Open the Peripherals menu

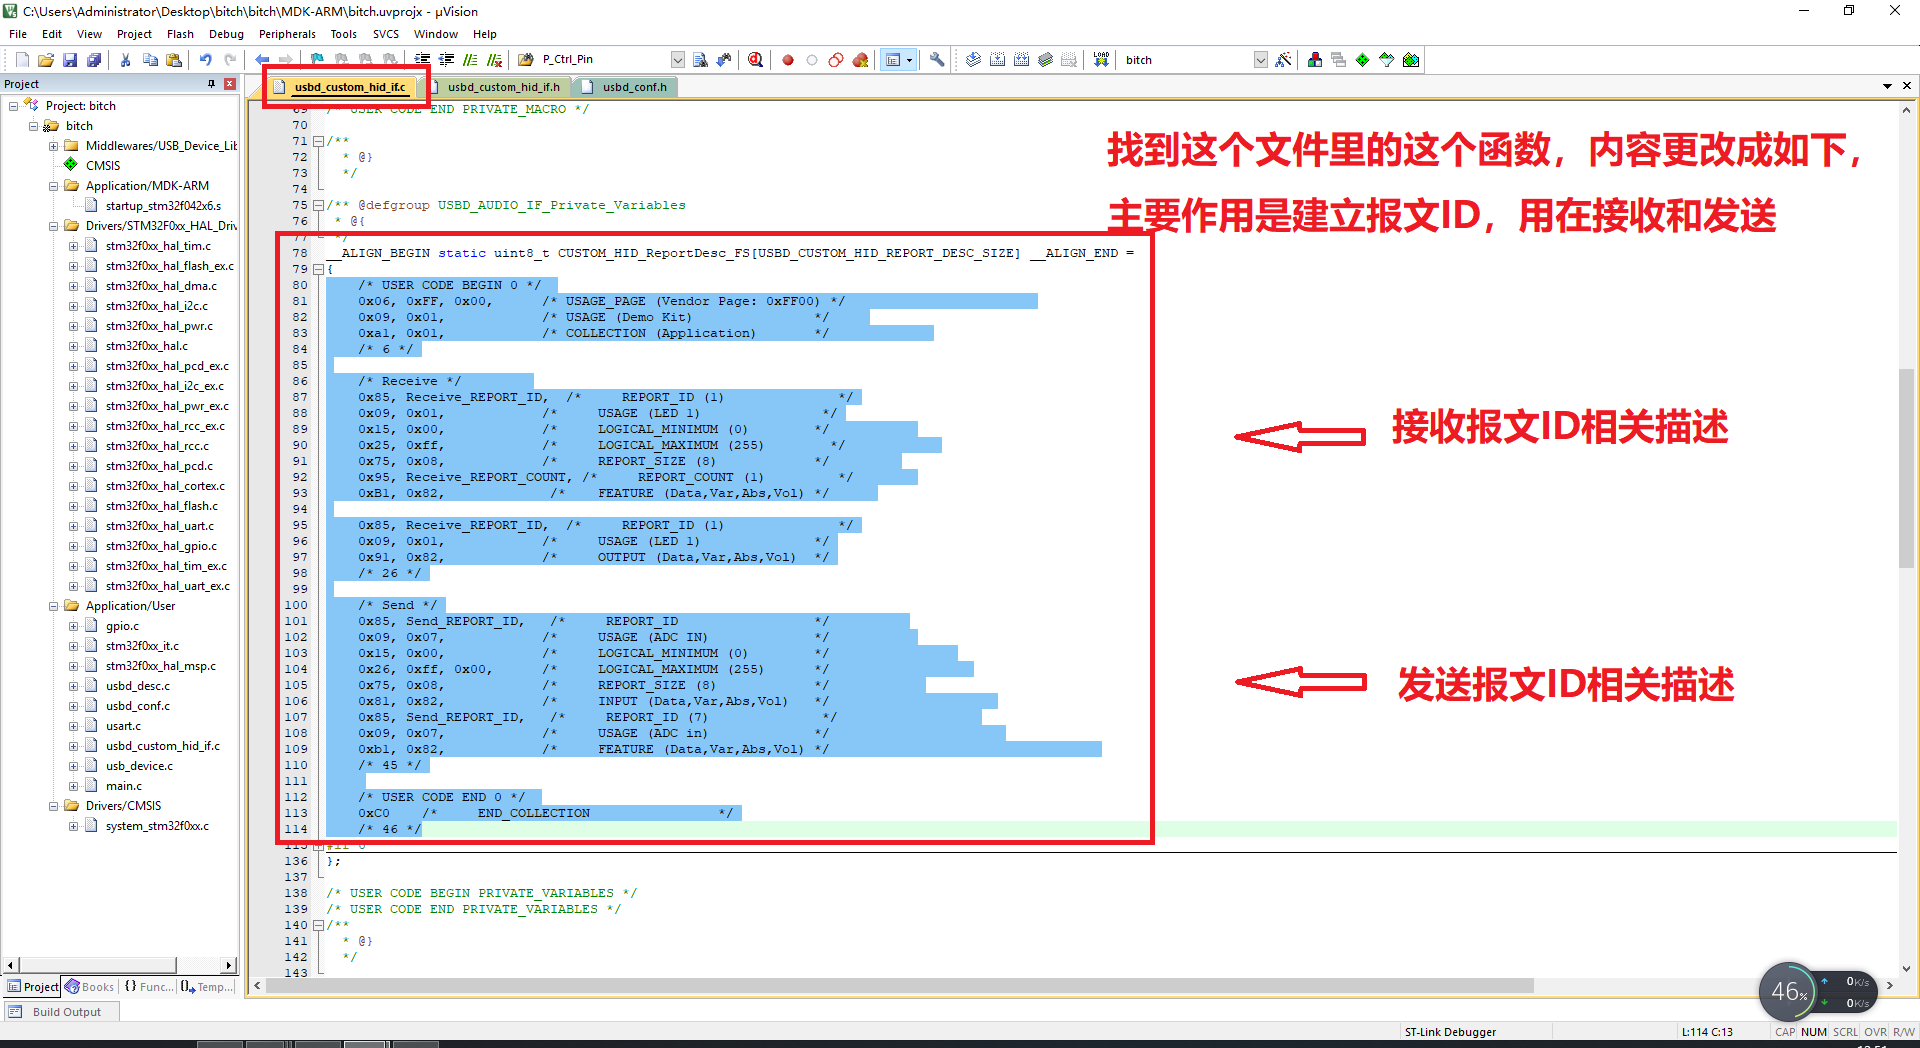287,33
